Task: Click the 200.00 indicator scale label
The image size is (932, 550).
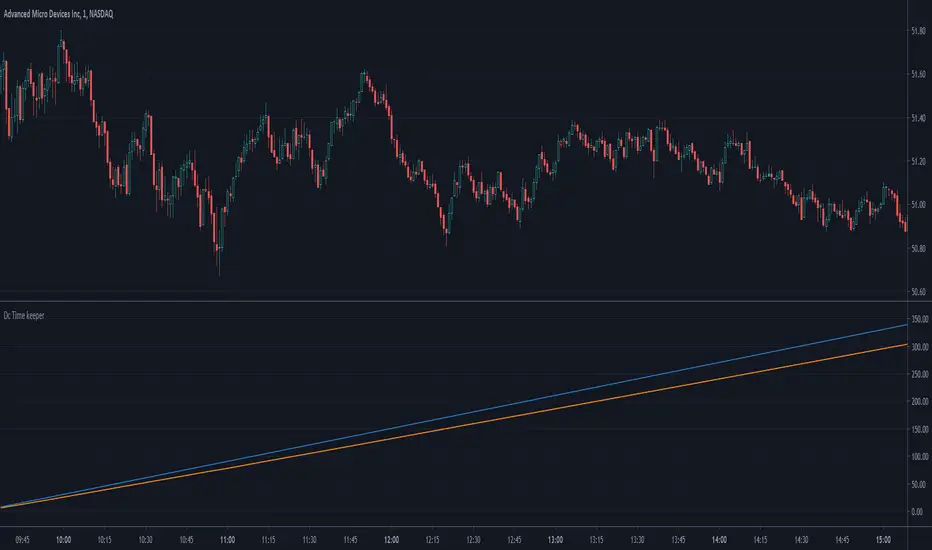Action: [x=920, y=401]
